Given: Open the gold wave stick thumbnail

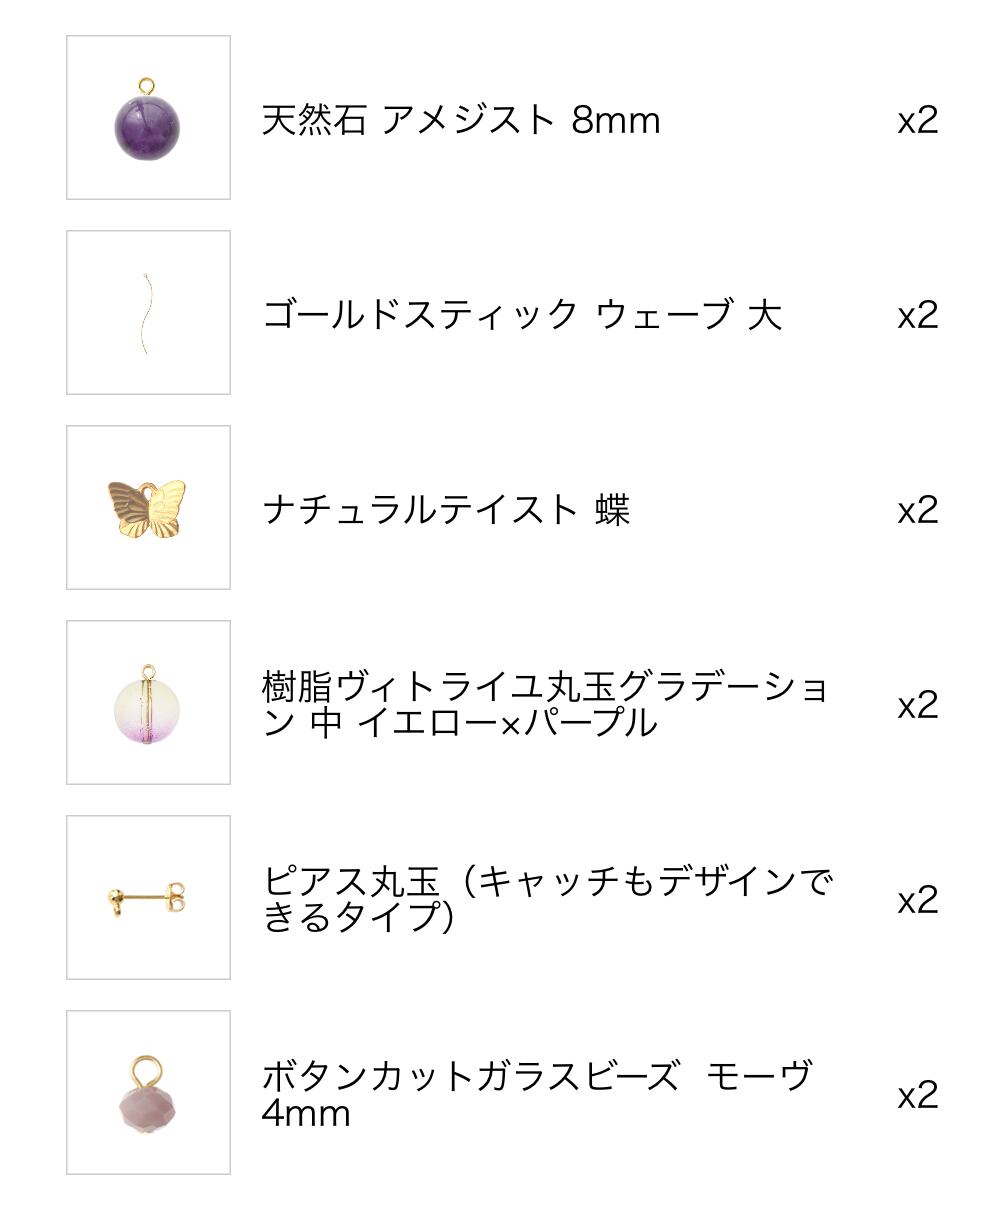Looking at the screenshot, I should pos(148,313).
